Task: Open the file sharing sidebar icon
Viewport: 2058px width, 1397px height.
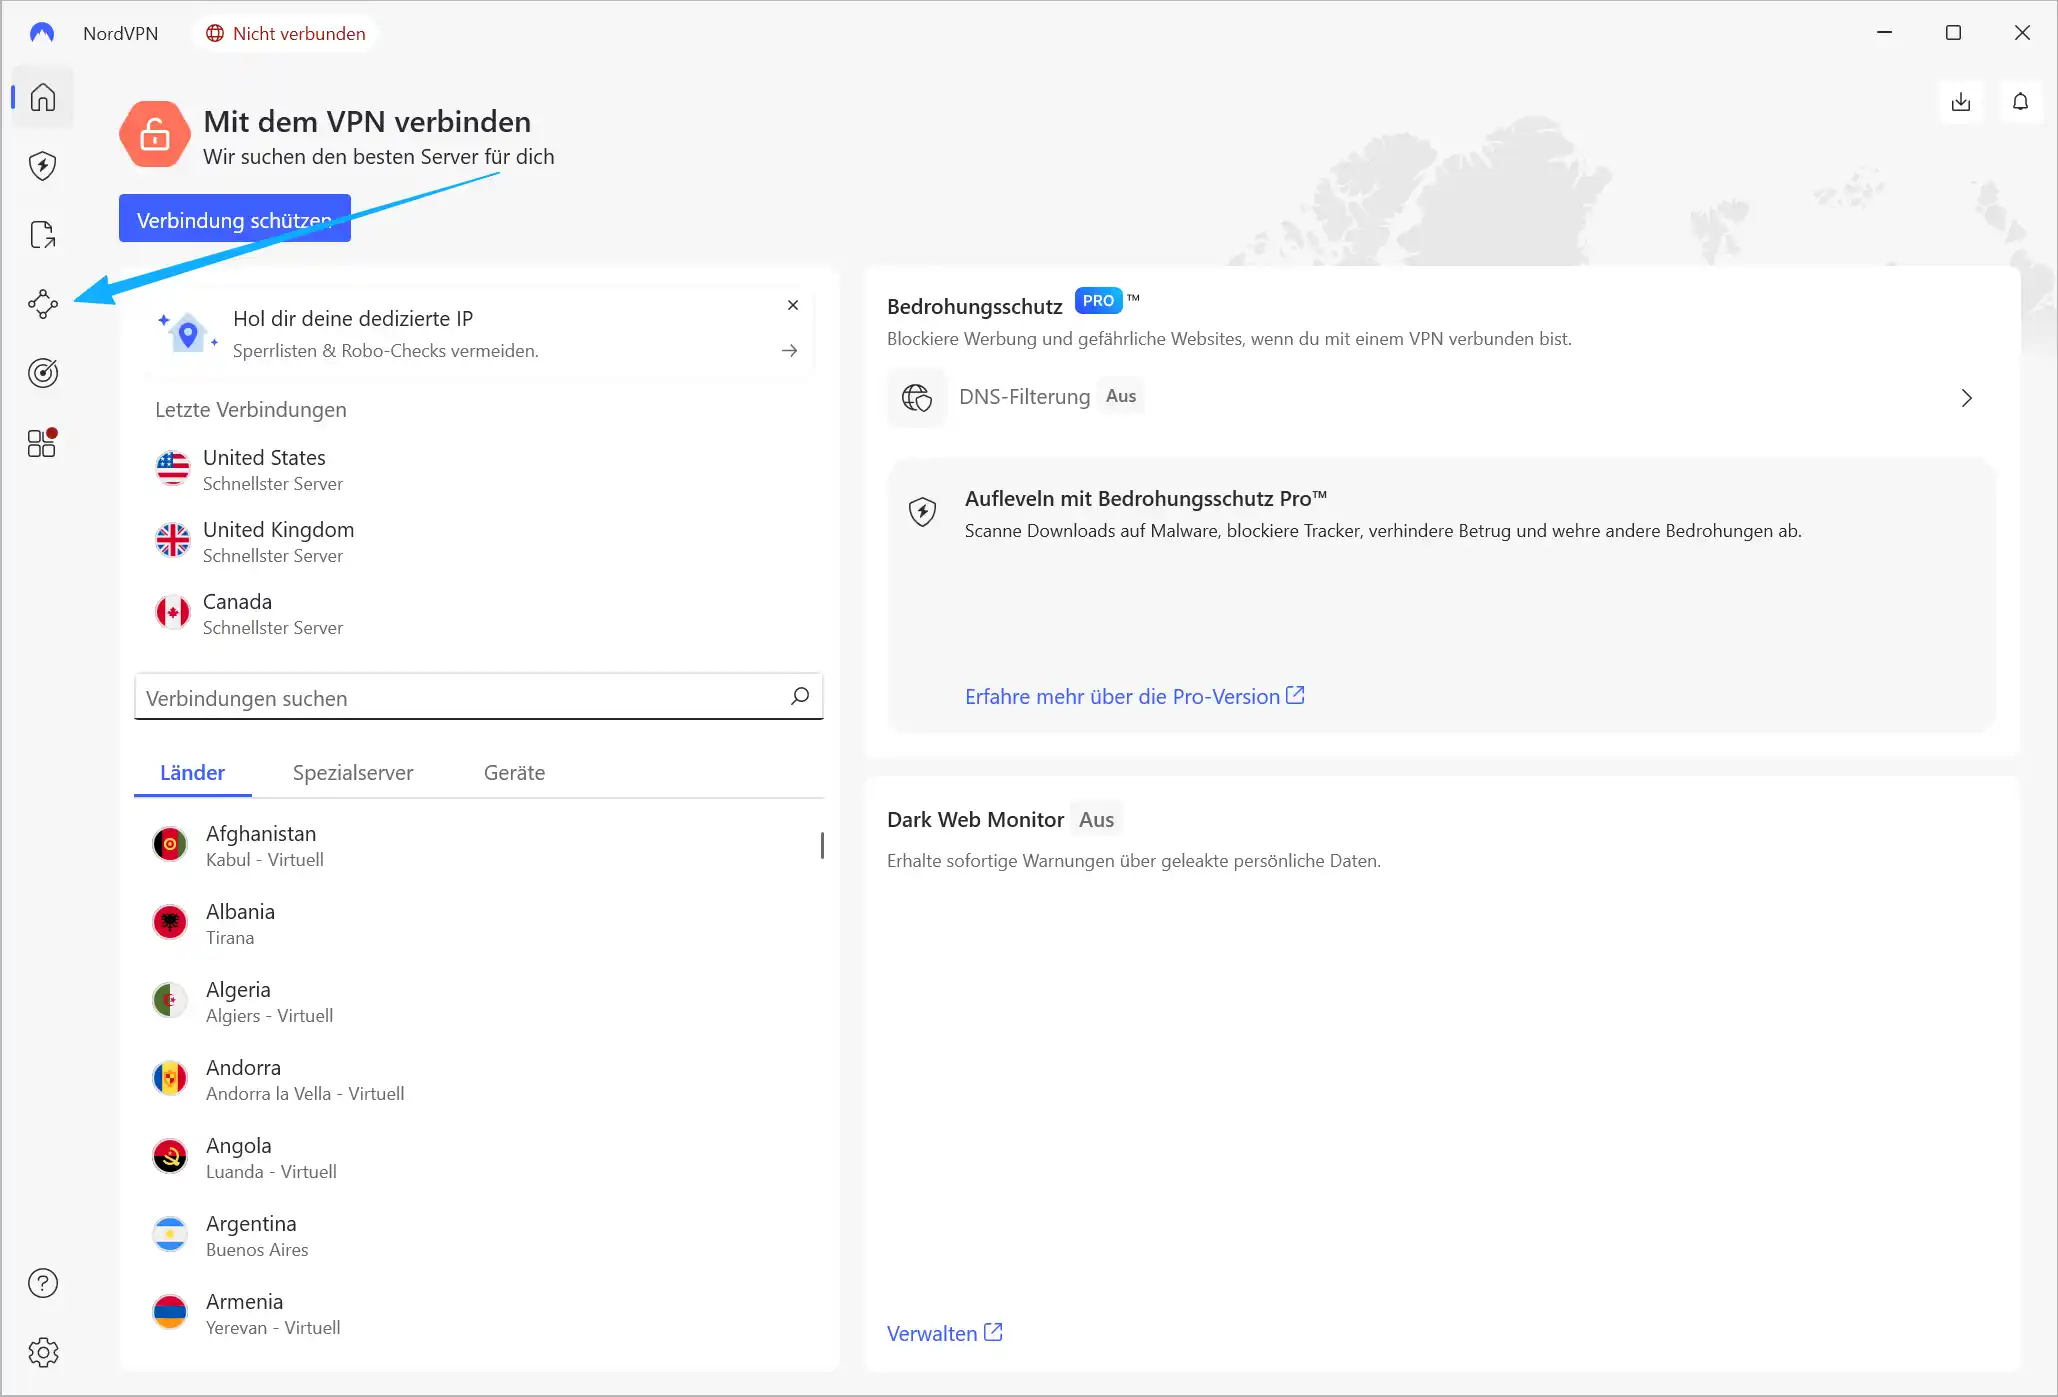Action: (42, 235)
